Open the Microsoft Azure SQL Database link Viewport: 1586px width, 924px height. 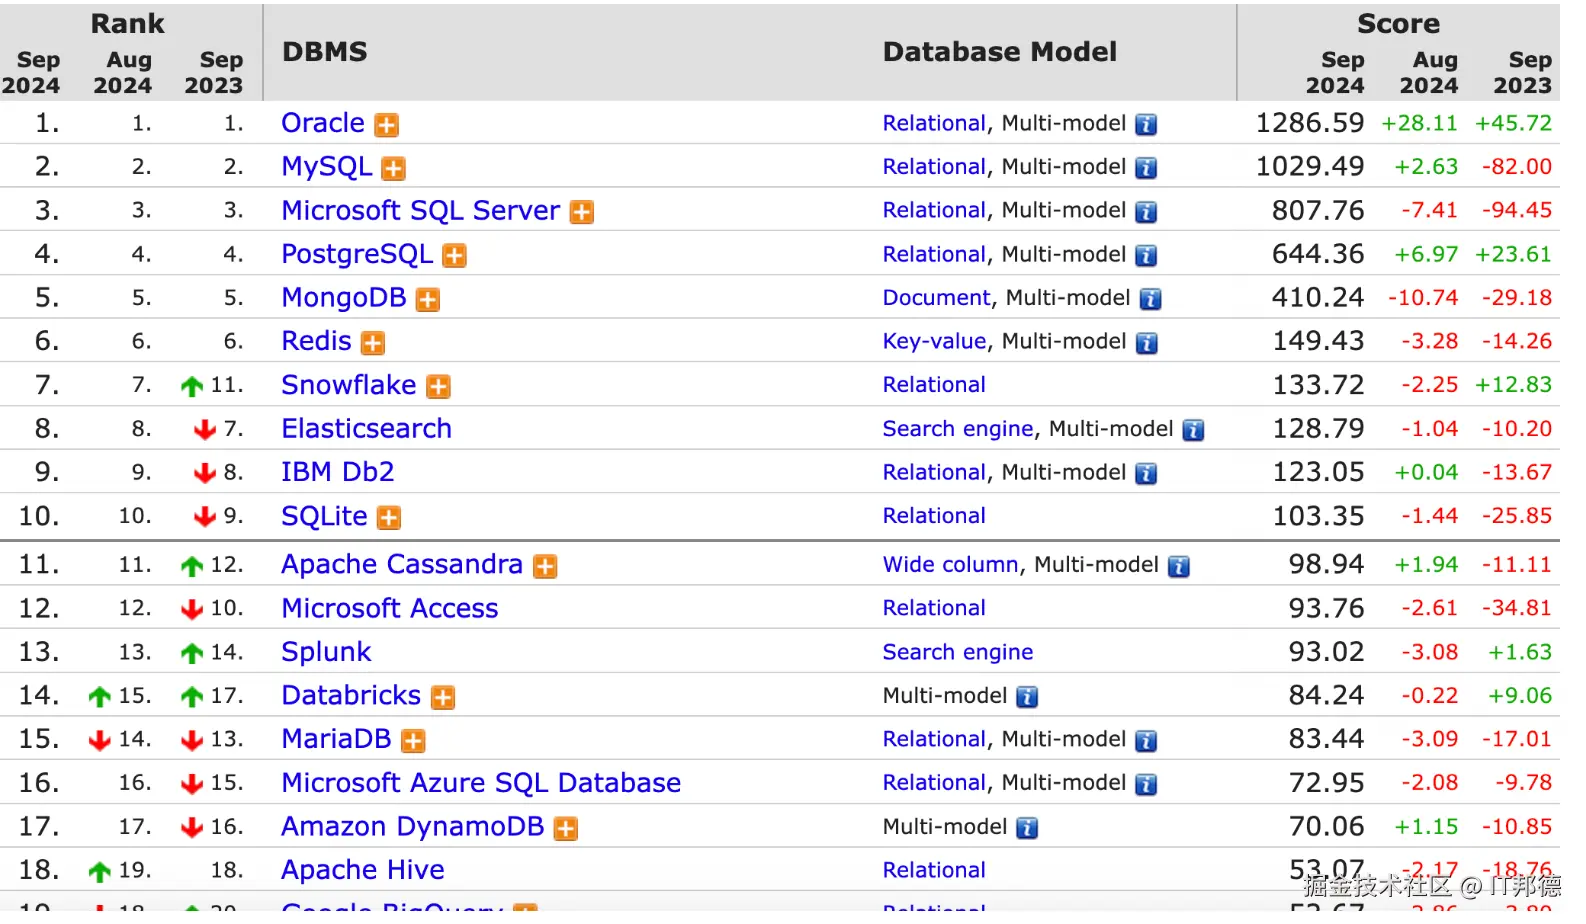[480, 783]
